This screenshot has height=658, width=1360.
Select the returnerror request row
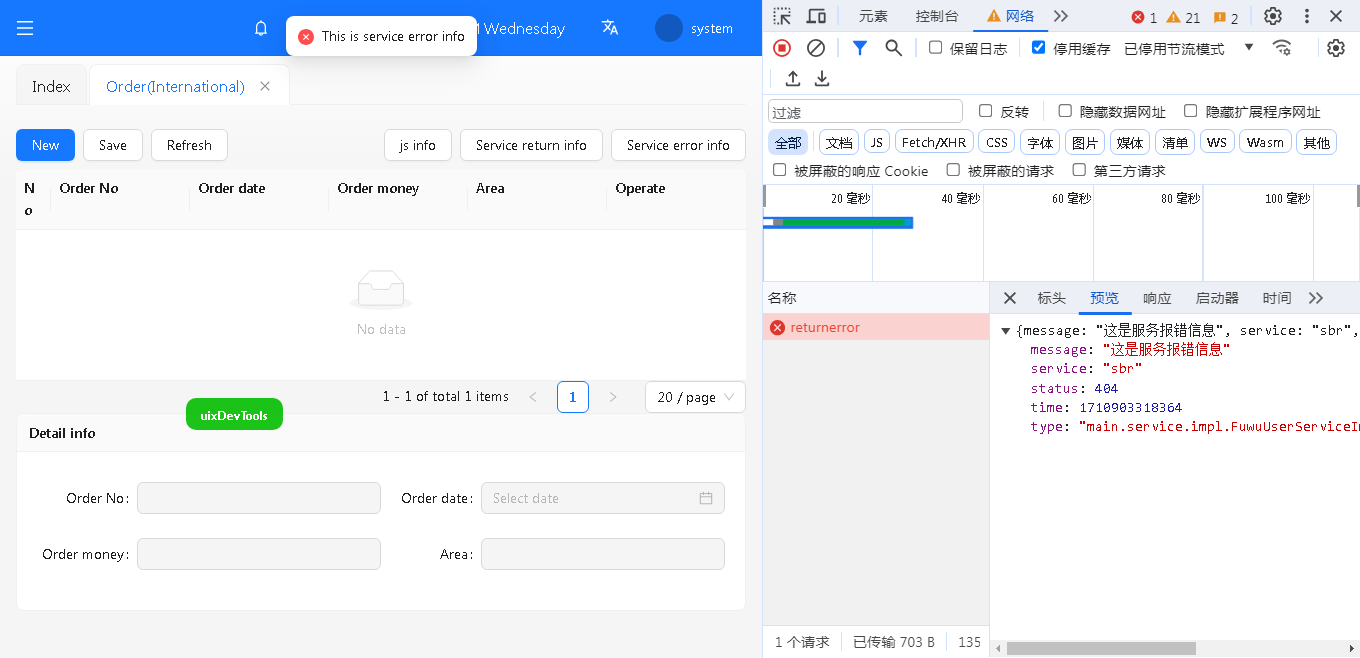point(876,327)
